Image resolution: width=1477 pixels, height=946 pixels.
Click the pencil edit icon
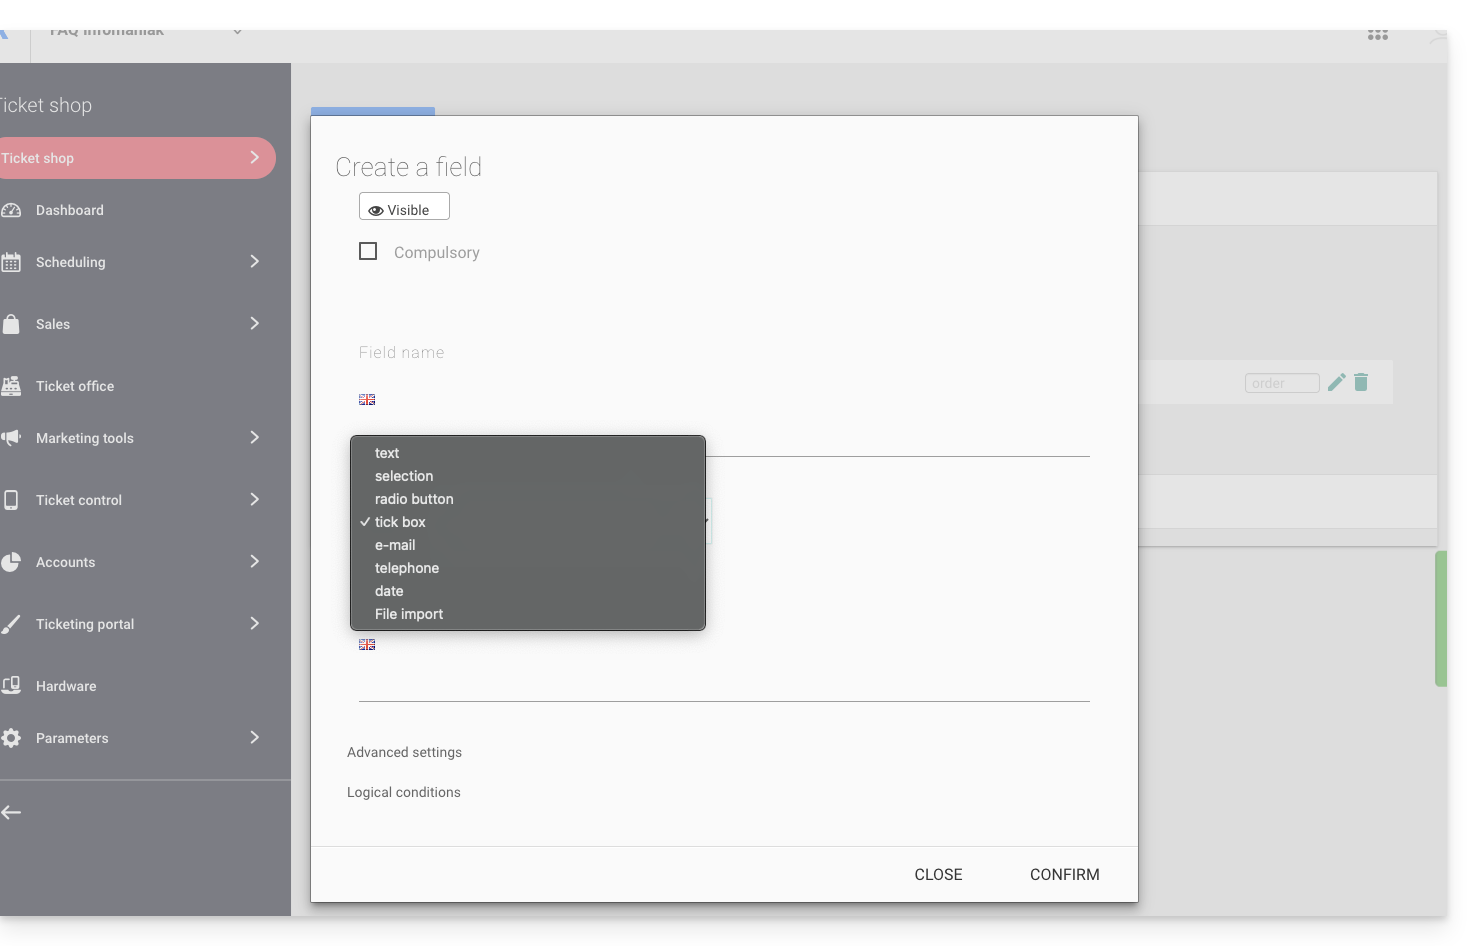pyautogui.click(x=1336, y=383)
